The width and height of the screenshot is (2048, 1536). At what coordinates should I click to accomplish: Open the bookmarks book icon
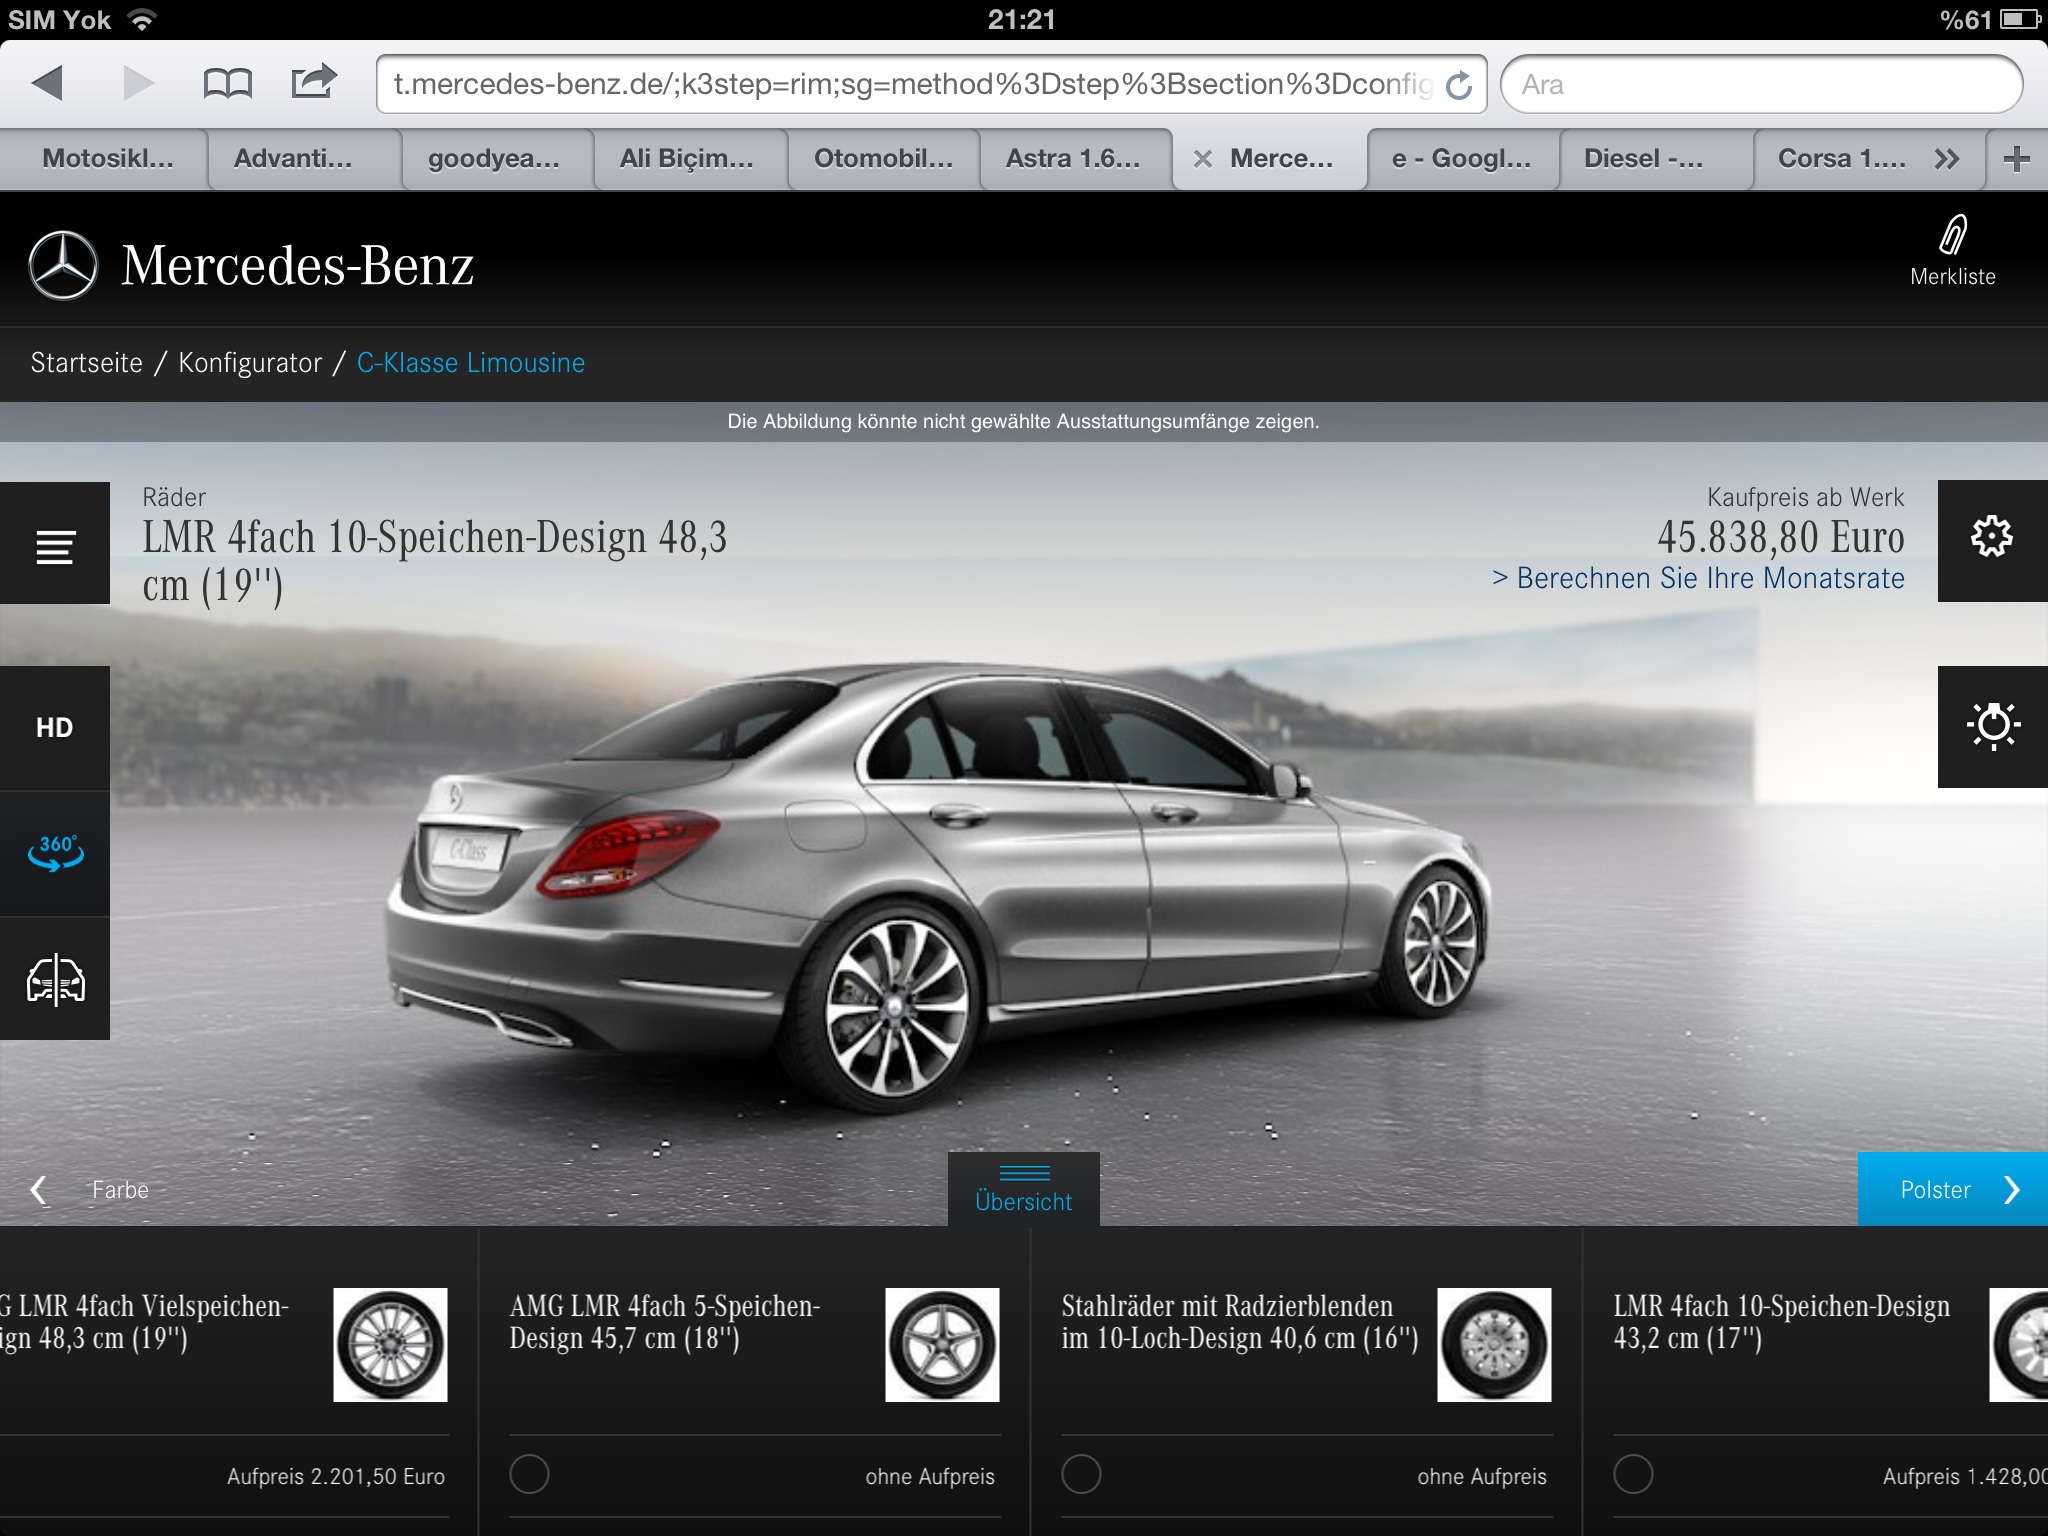227,83
